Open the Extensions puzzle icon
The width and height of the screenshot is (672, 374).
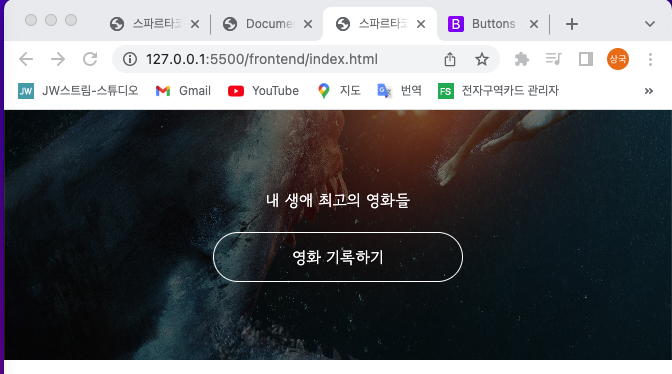pos(522,59)
